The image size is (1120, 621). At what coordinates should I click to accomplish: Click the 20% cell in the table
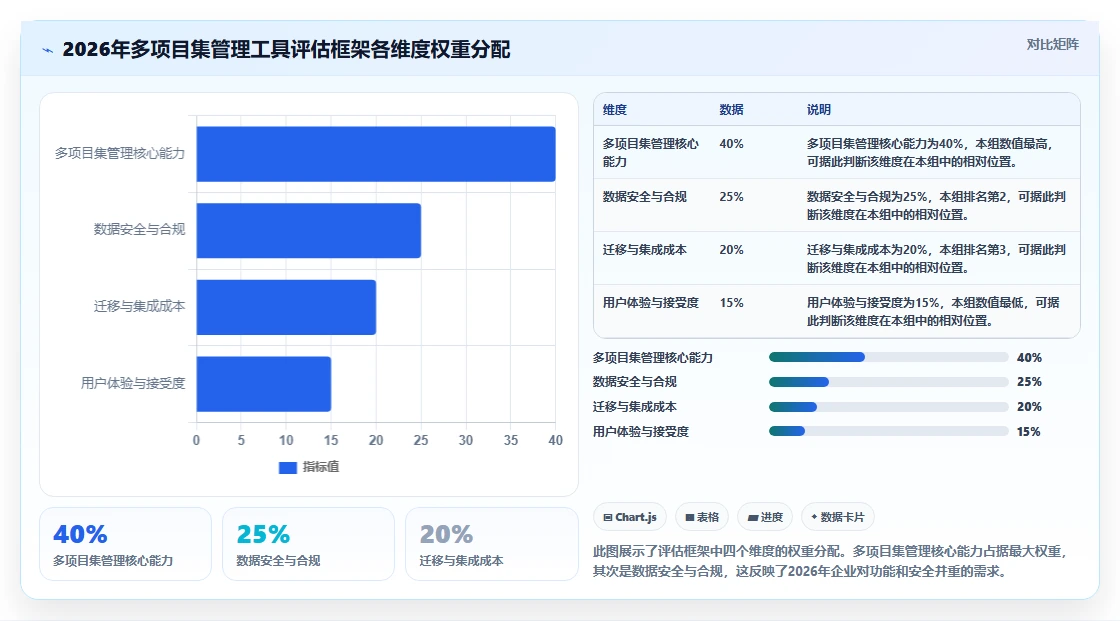coord(731,249)
